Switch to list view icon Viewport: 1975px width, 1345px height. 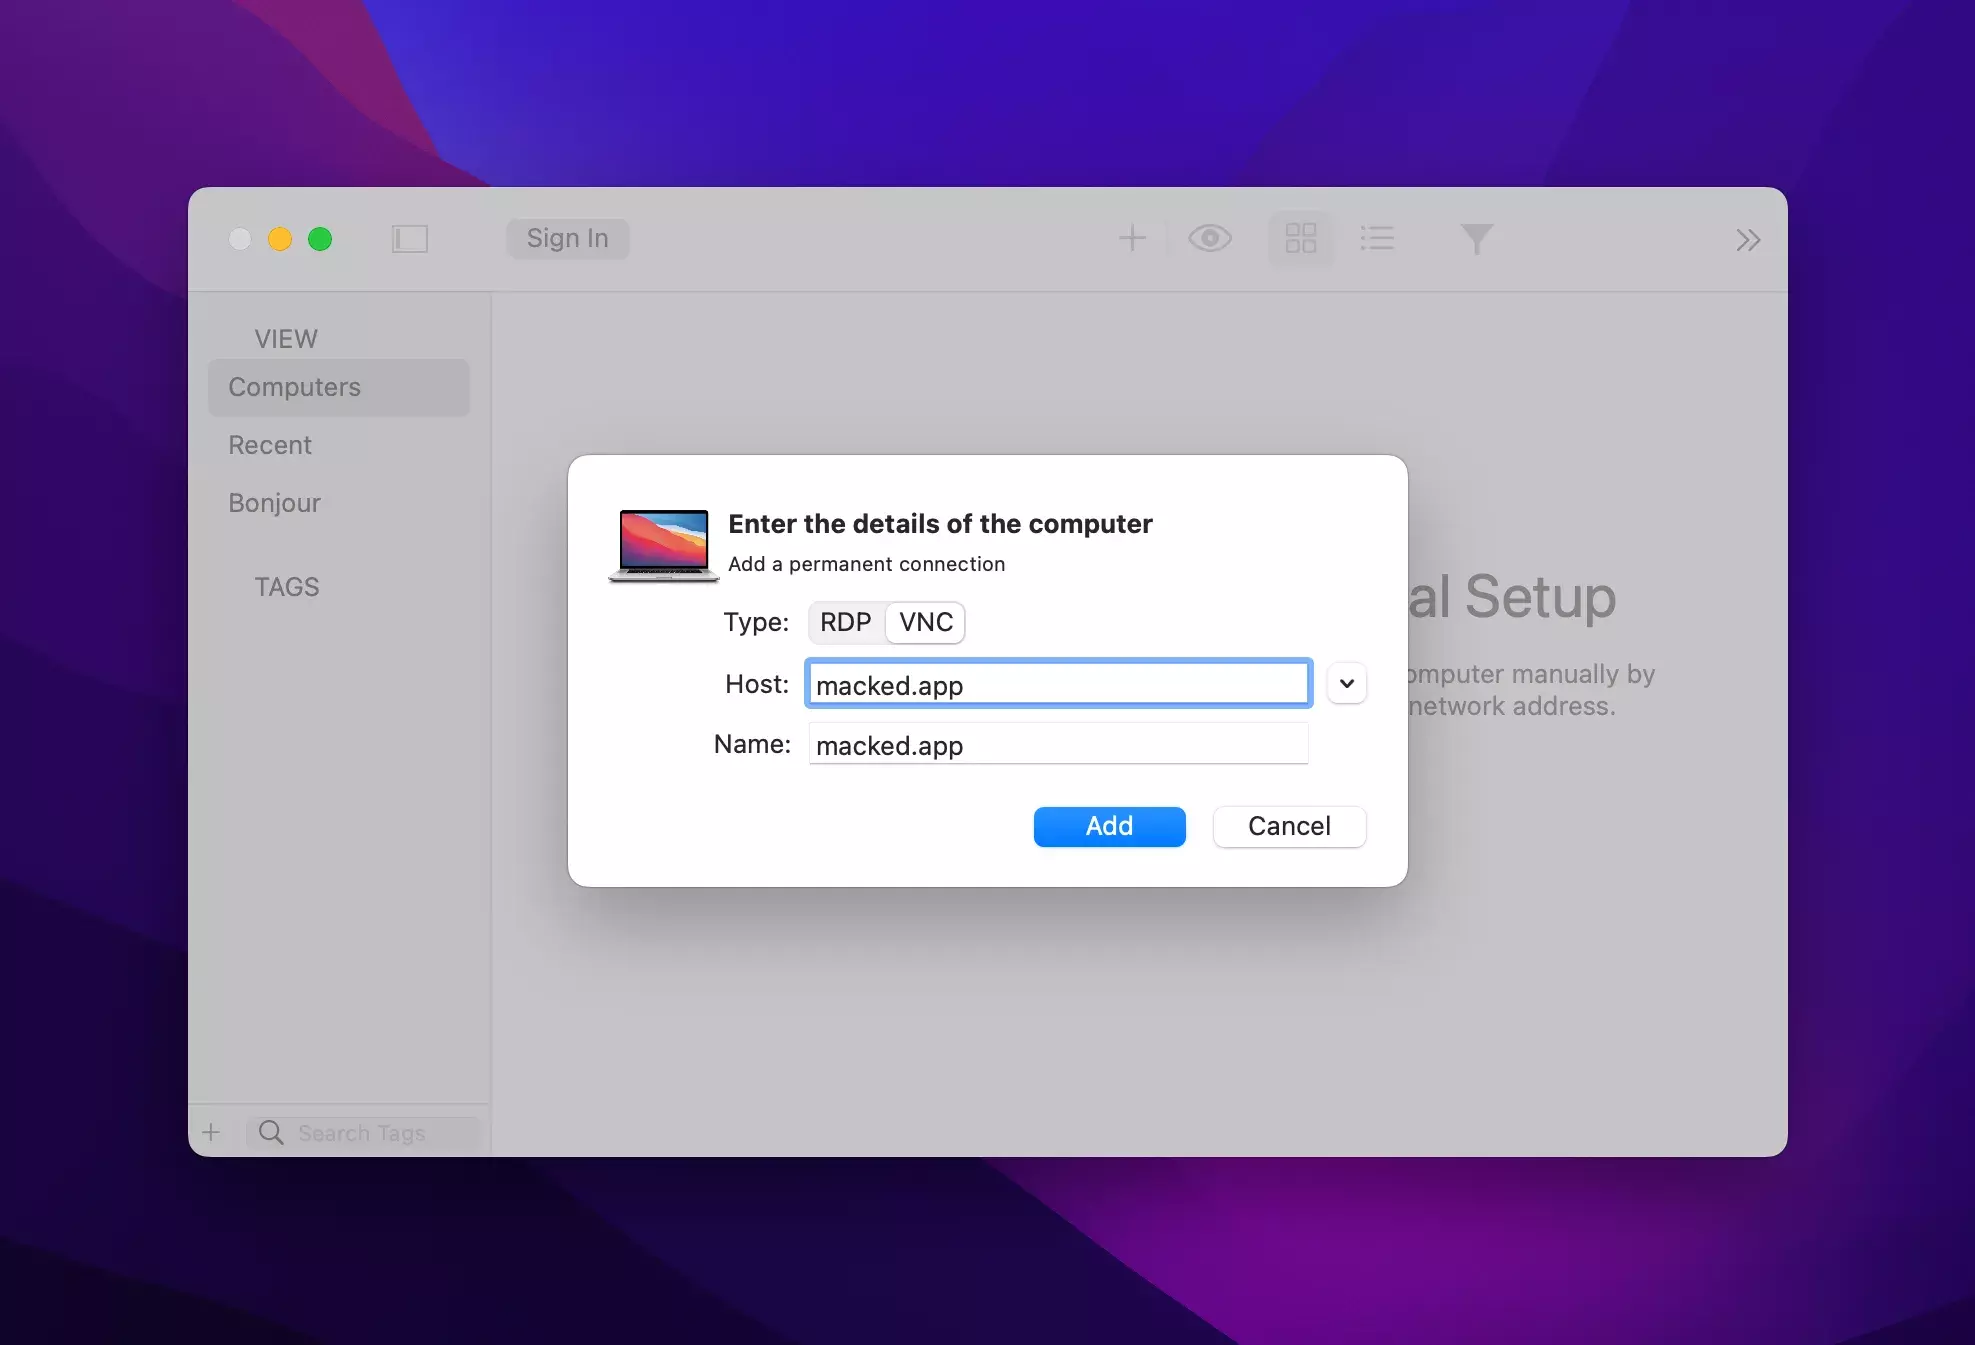coord(1377,238)
